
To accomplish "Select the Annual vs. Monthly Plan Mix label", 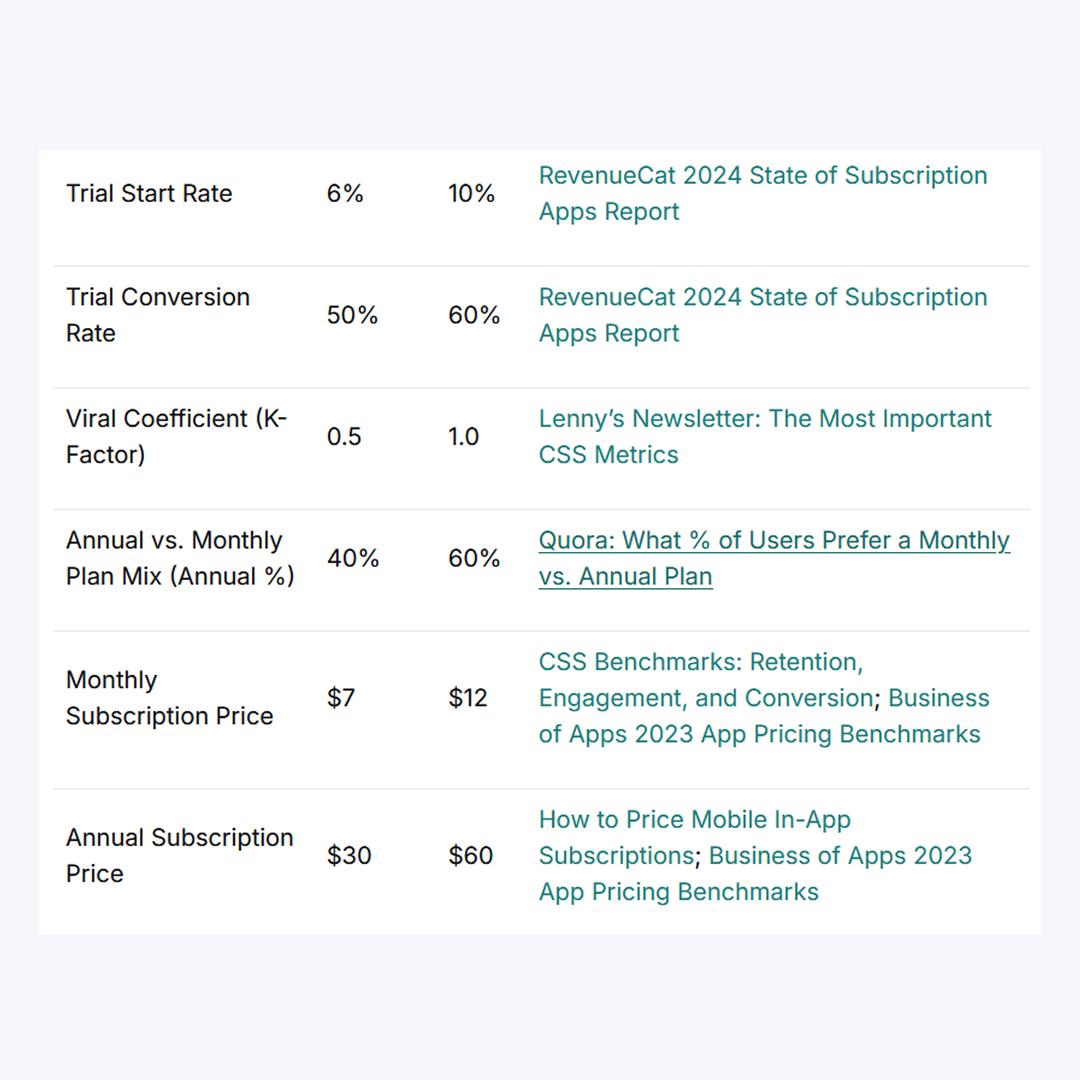I will tap(180, 559).
